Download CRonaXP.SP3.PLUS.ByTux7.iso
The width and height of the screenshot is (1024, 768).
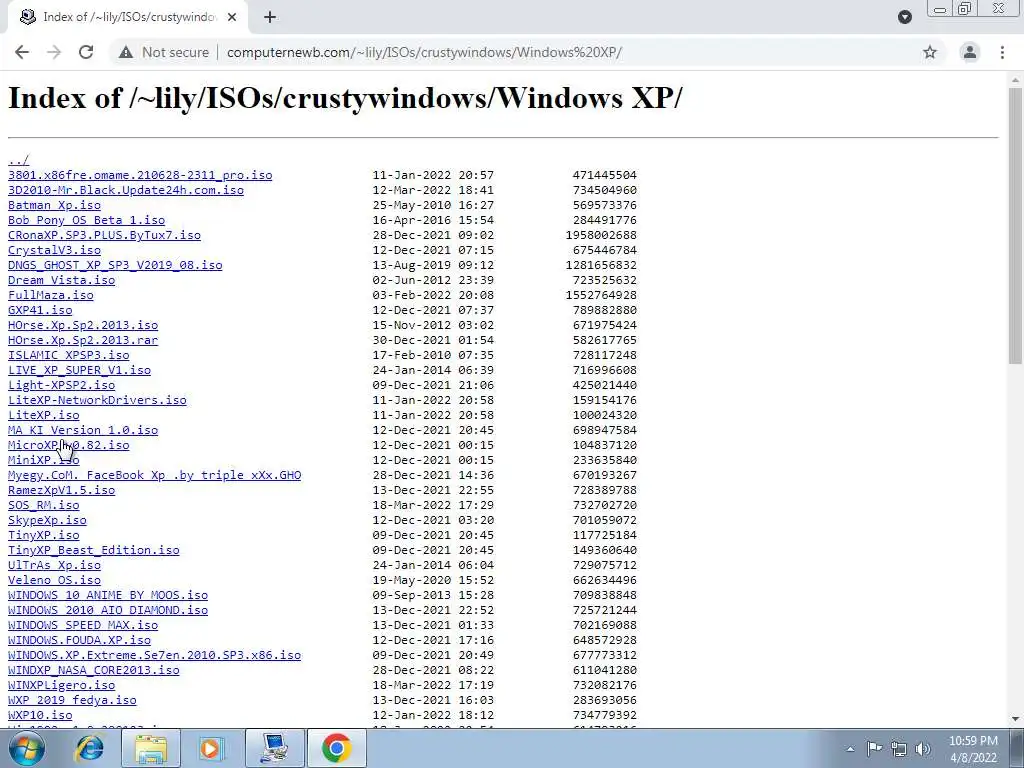(104, 235)
